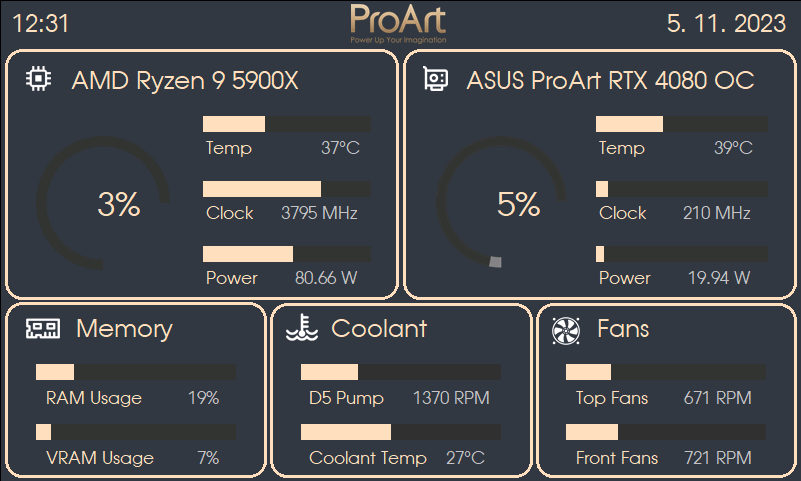801x481 pixels.
Task: Click the CPU Clock progress bar
Action: 287,189
